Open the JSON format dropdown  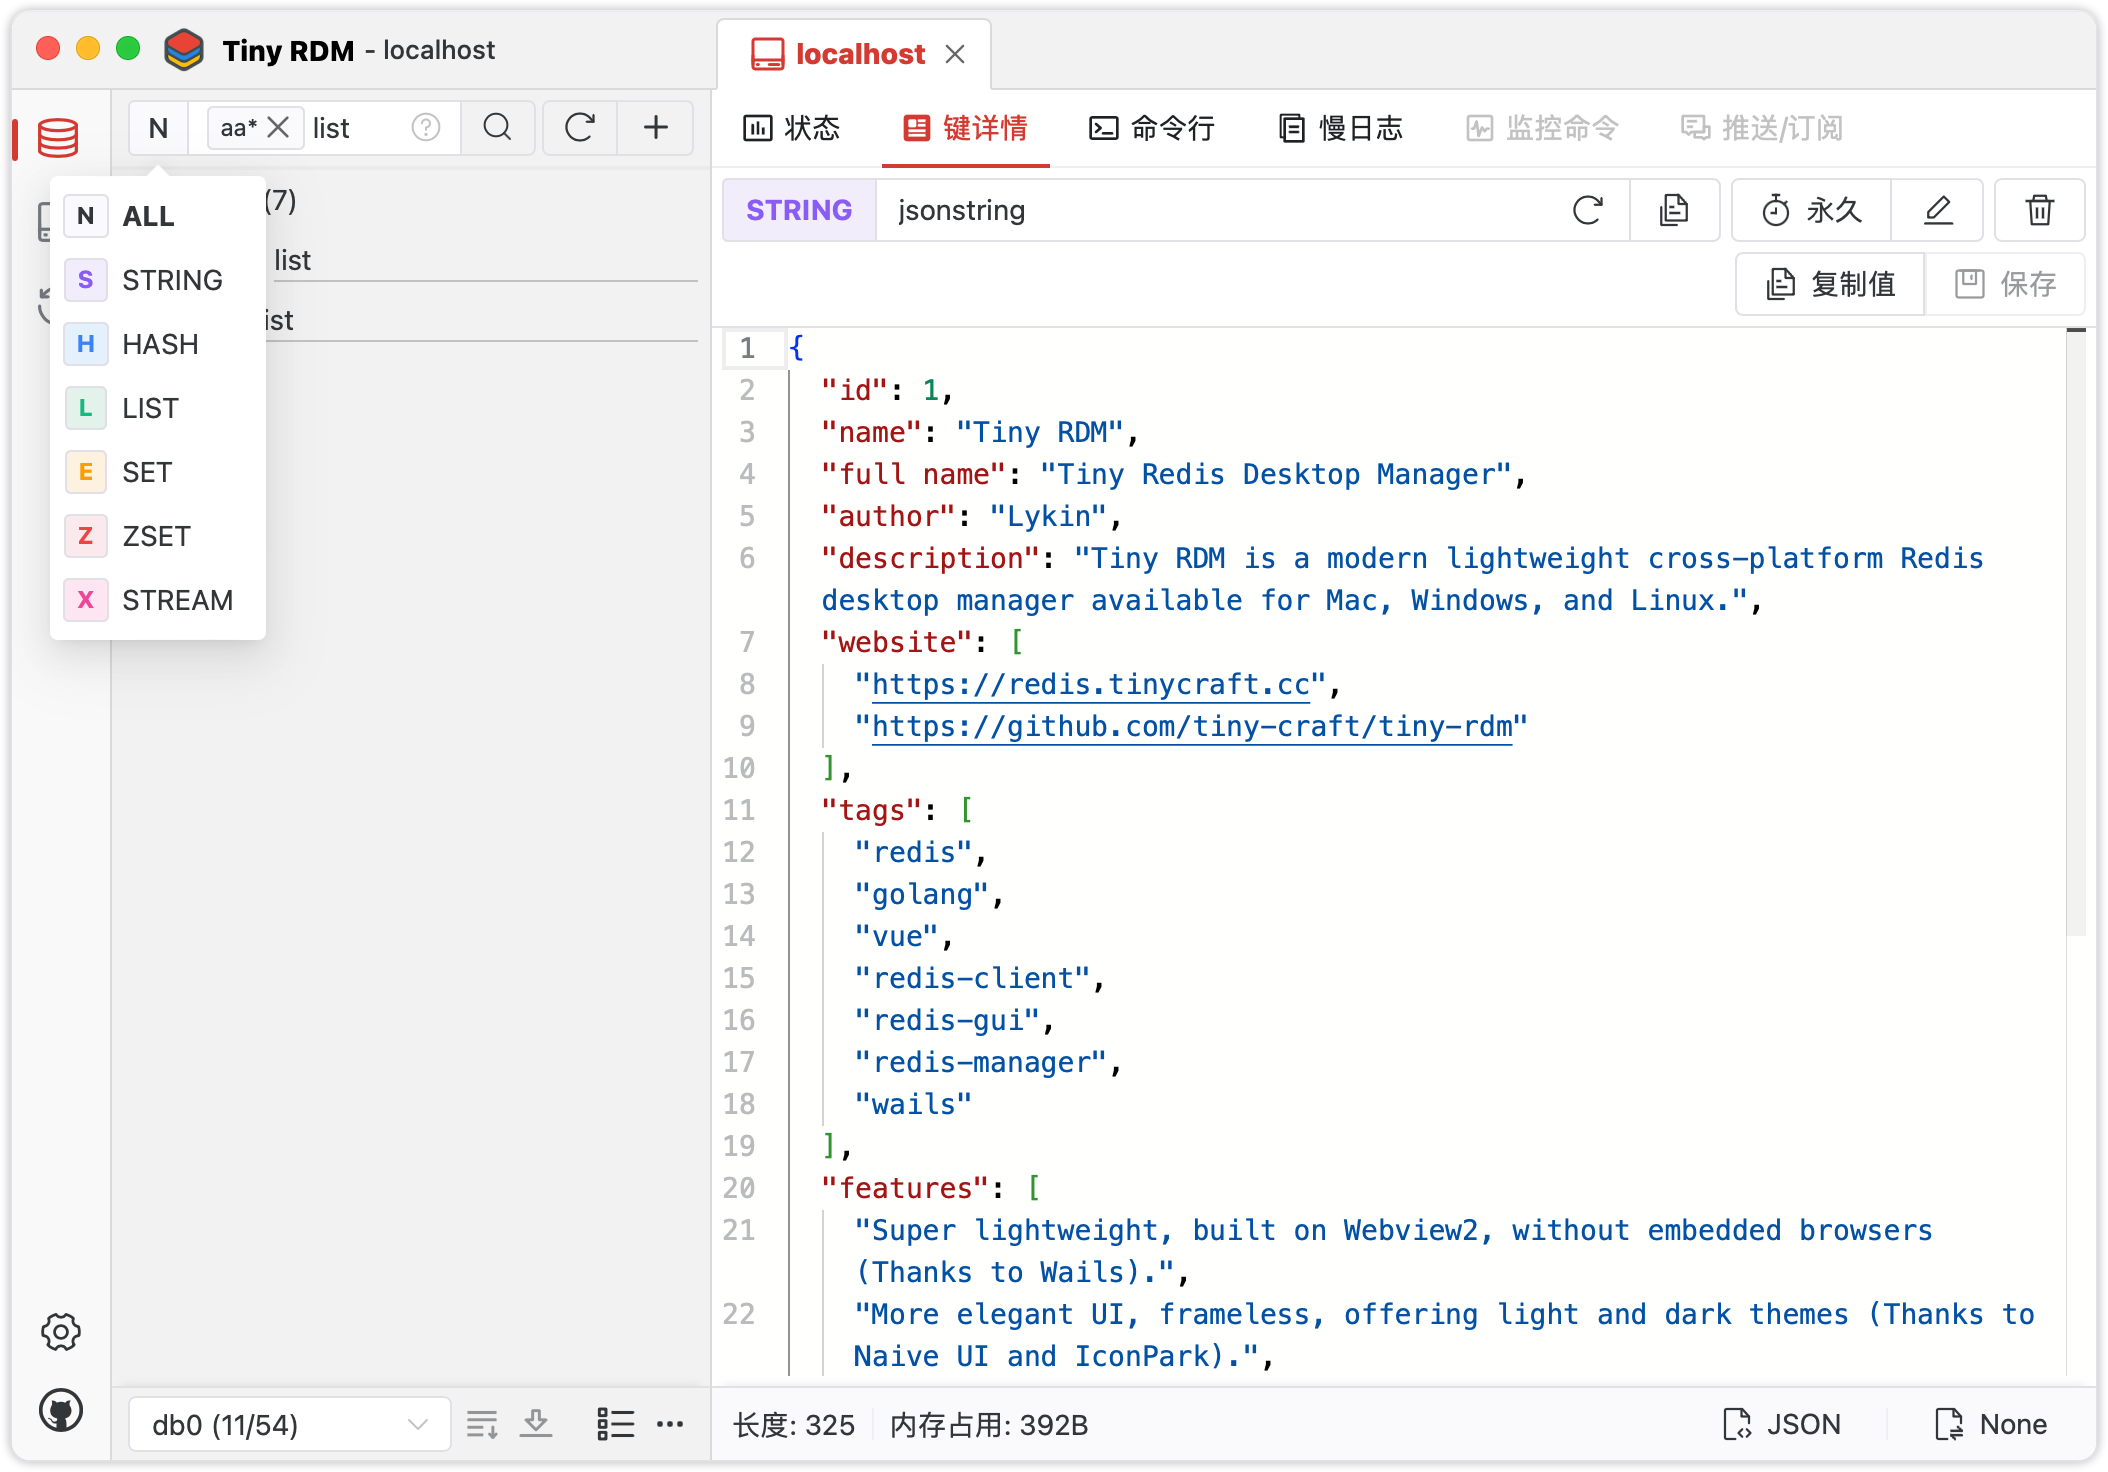click(1782, 1424)
